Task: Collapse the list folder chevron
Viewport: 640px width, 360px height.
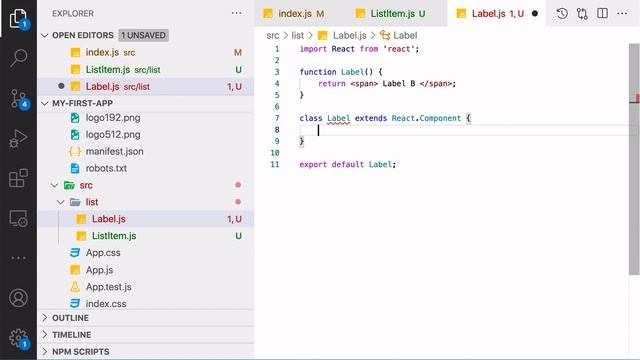Action: pos(60,202)
